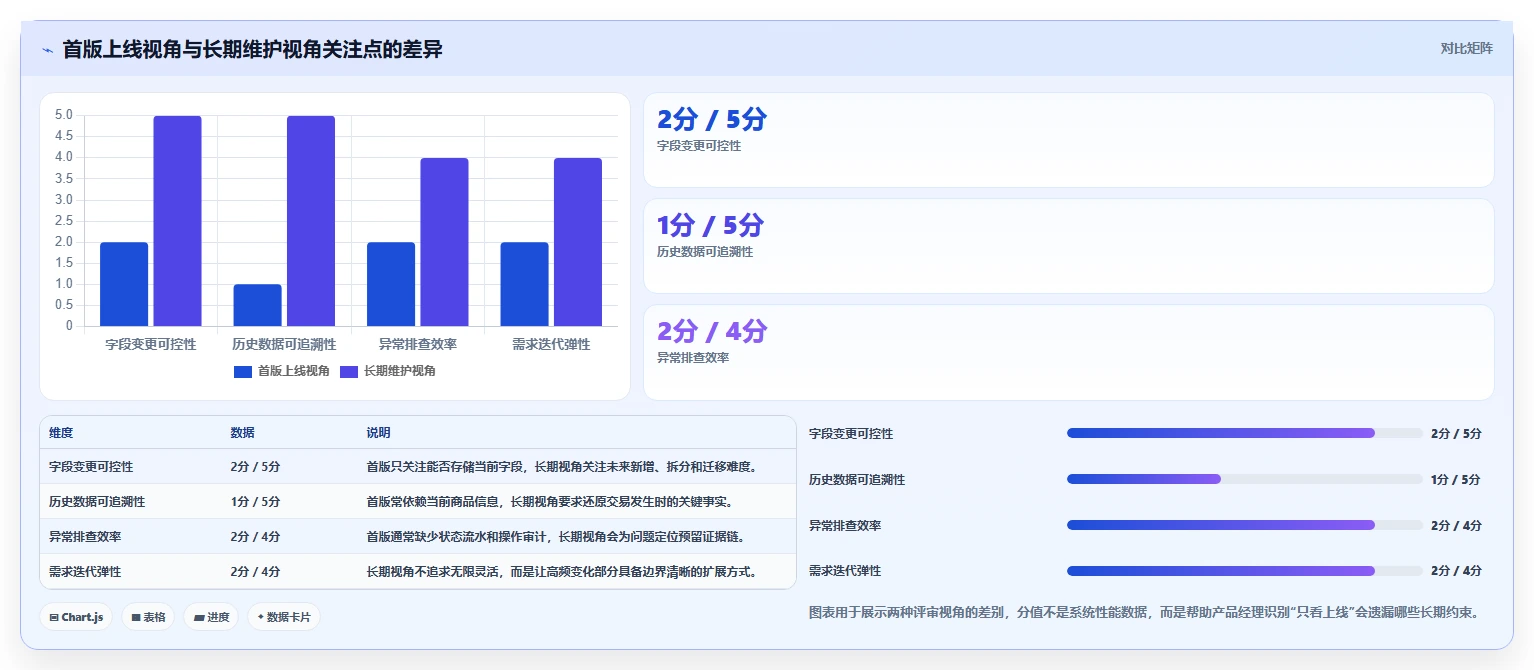
Task: Click the table's 2分 / 5分 value in the 字段变更可控性 row
Action: (255, 467)
